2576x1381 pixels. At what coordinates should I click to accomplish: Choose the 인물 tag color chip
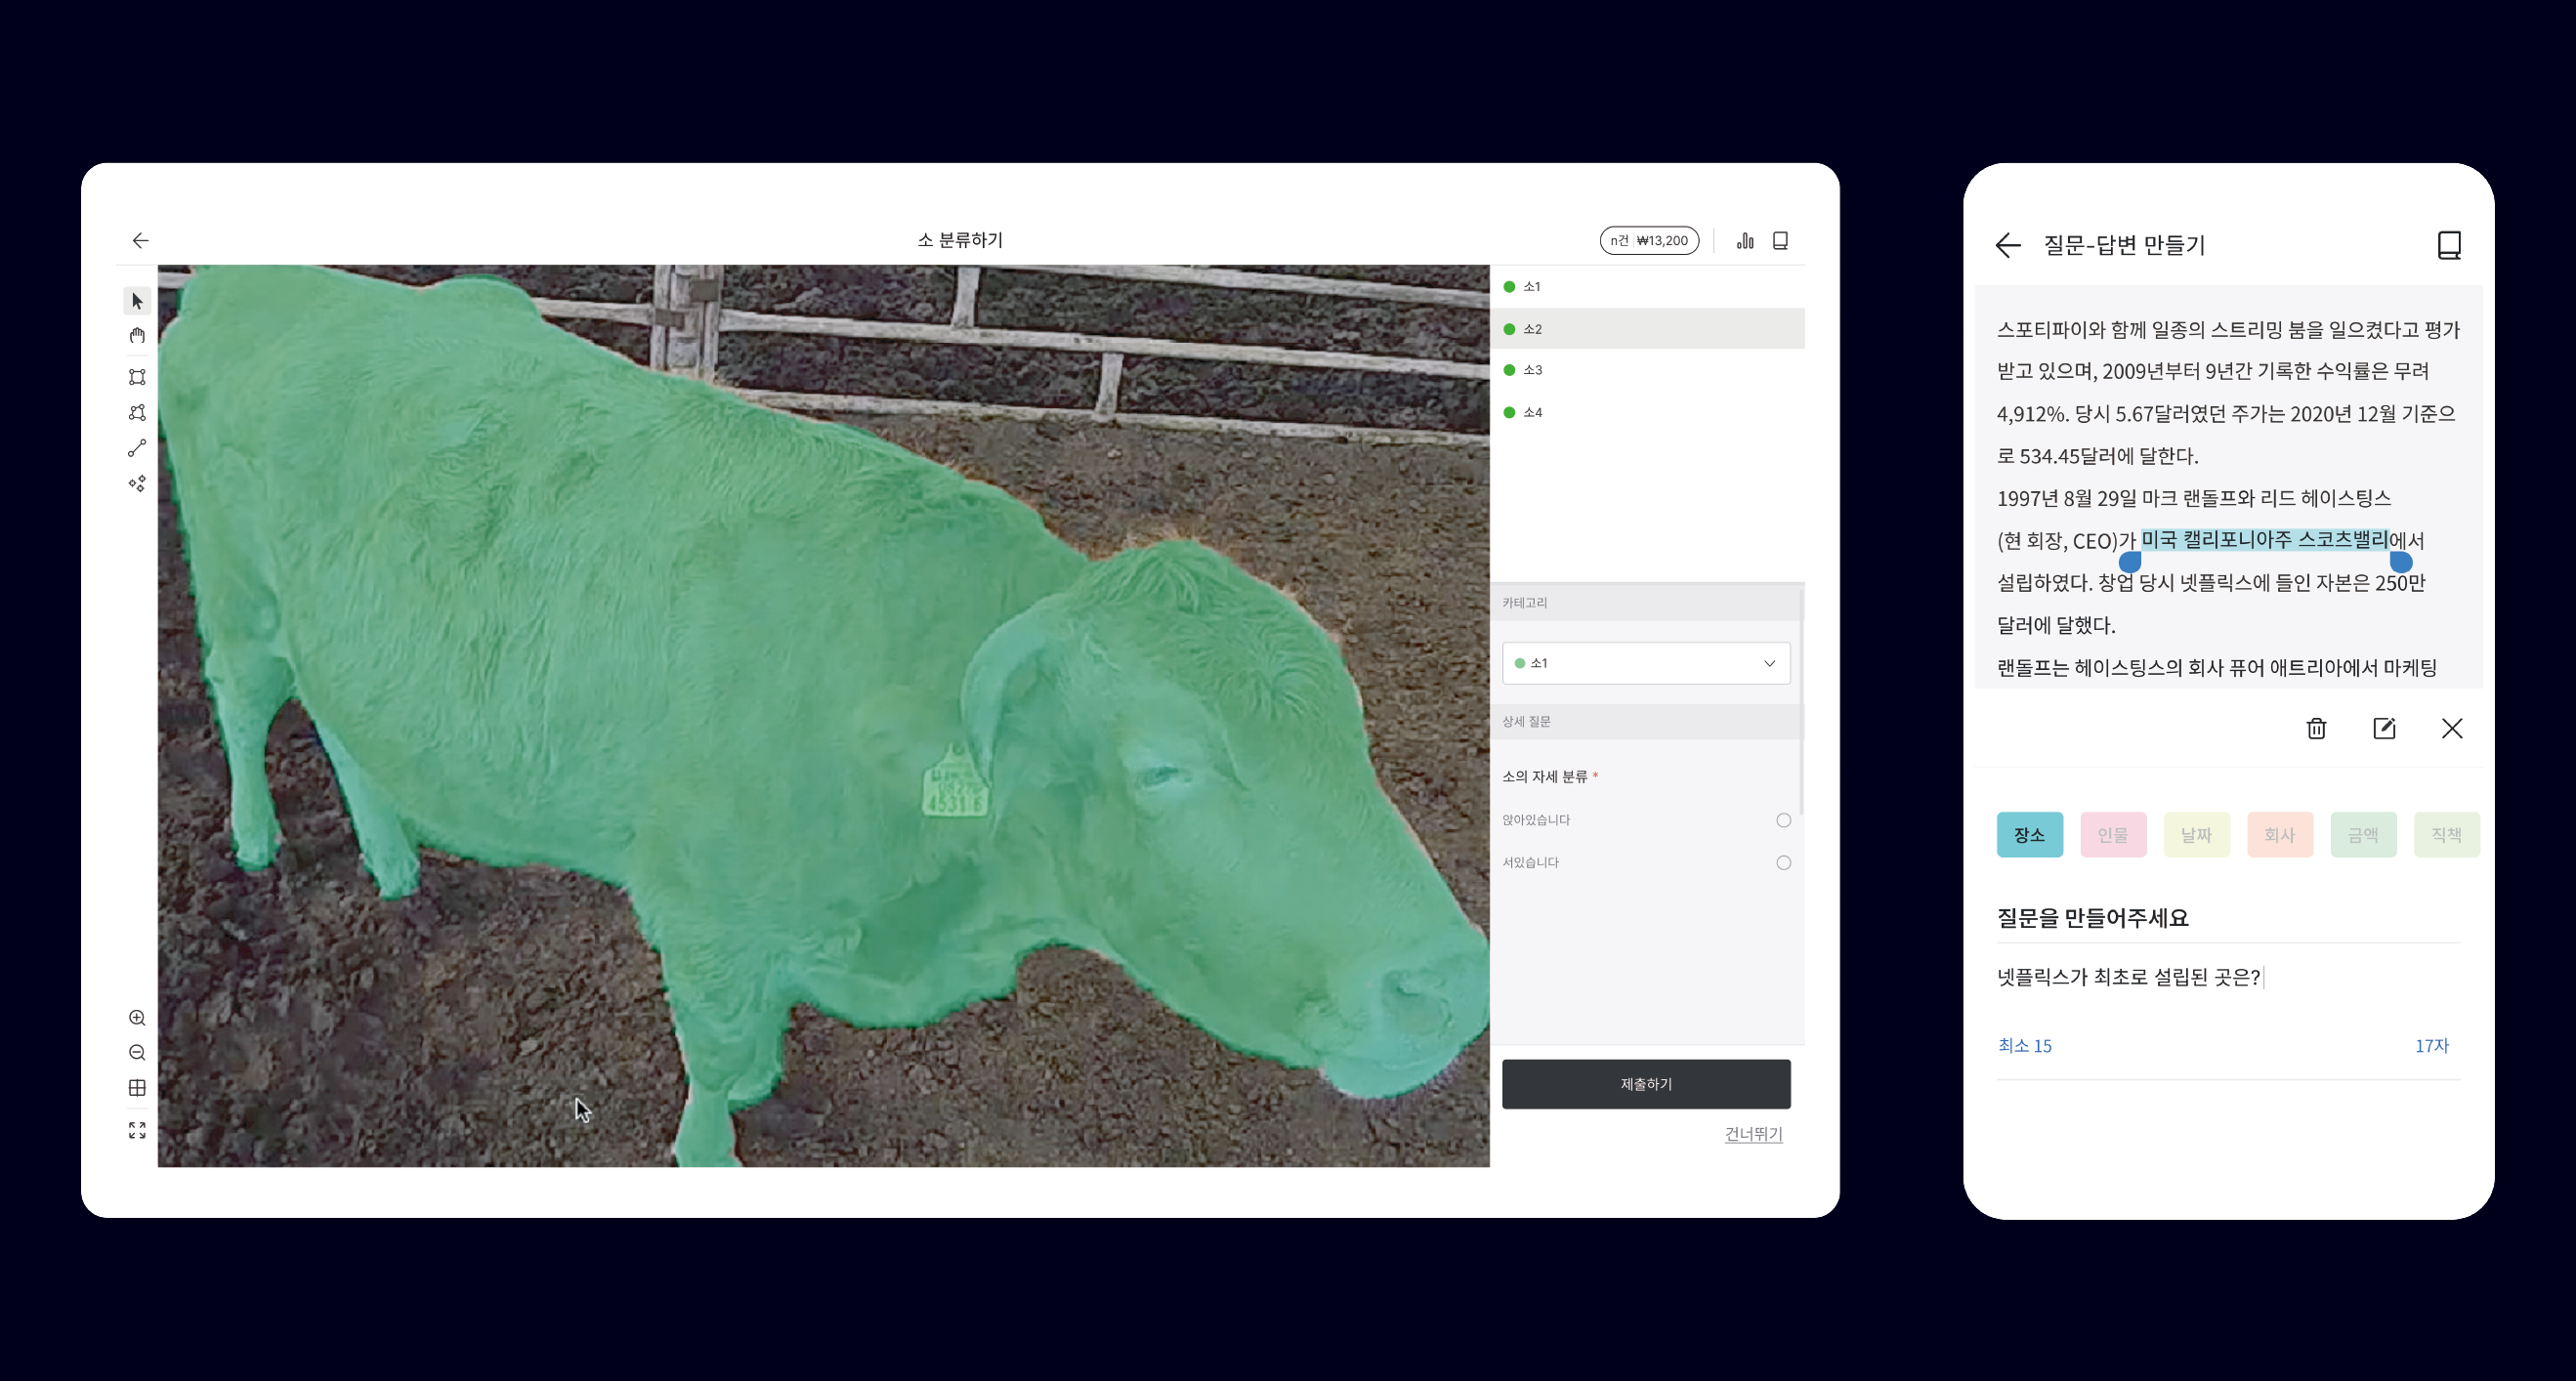click(x=2112, y=835)
